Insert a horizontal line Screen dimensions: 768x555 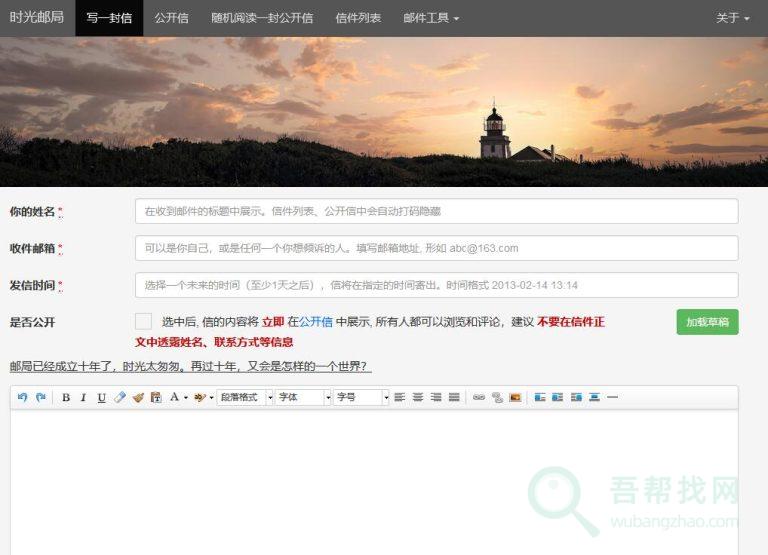coord(613,397)
